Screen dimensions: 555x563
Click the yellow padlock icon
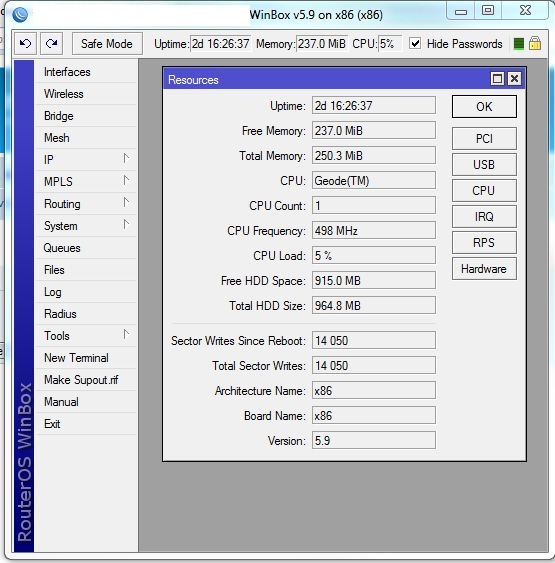[535, 43]
